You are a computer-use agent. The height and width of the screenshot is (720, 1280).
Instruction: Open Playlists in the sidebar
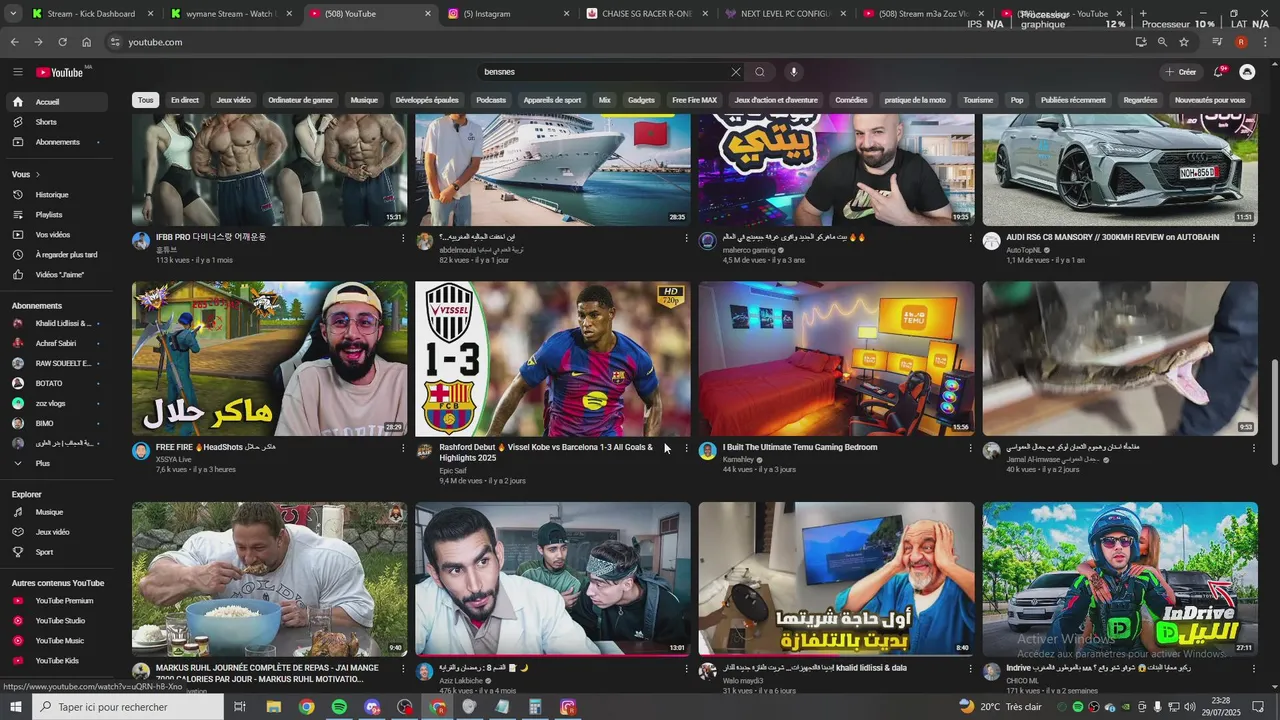56,215
